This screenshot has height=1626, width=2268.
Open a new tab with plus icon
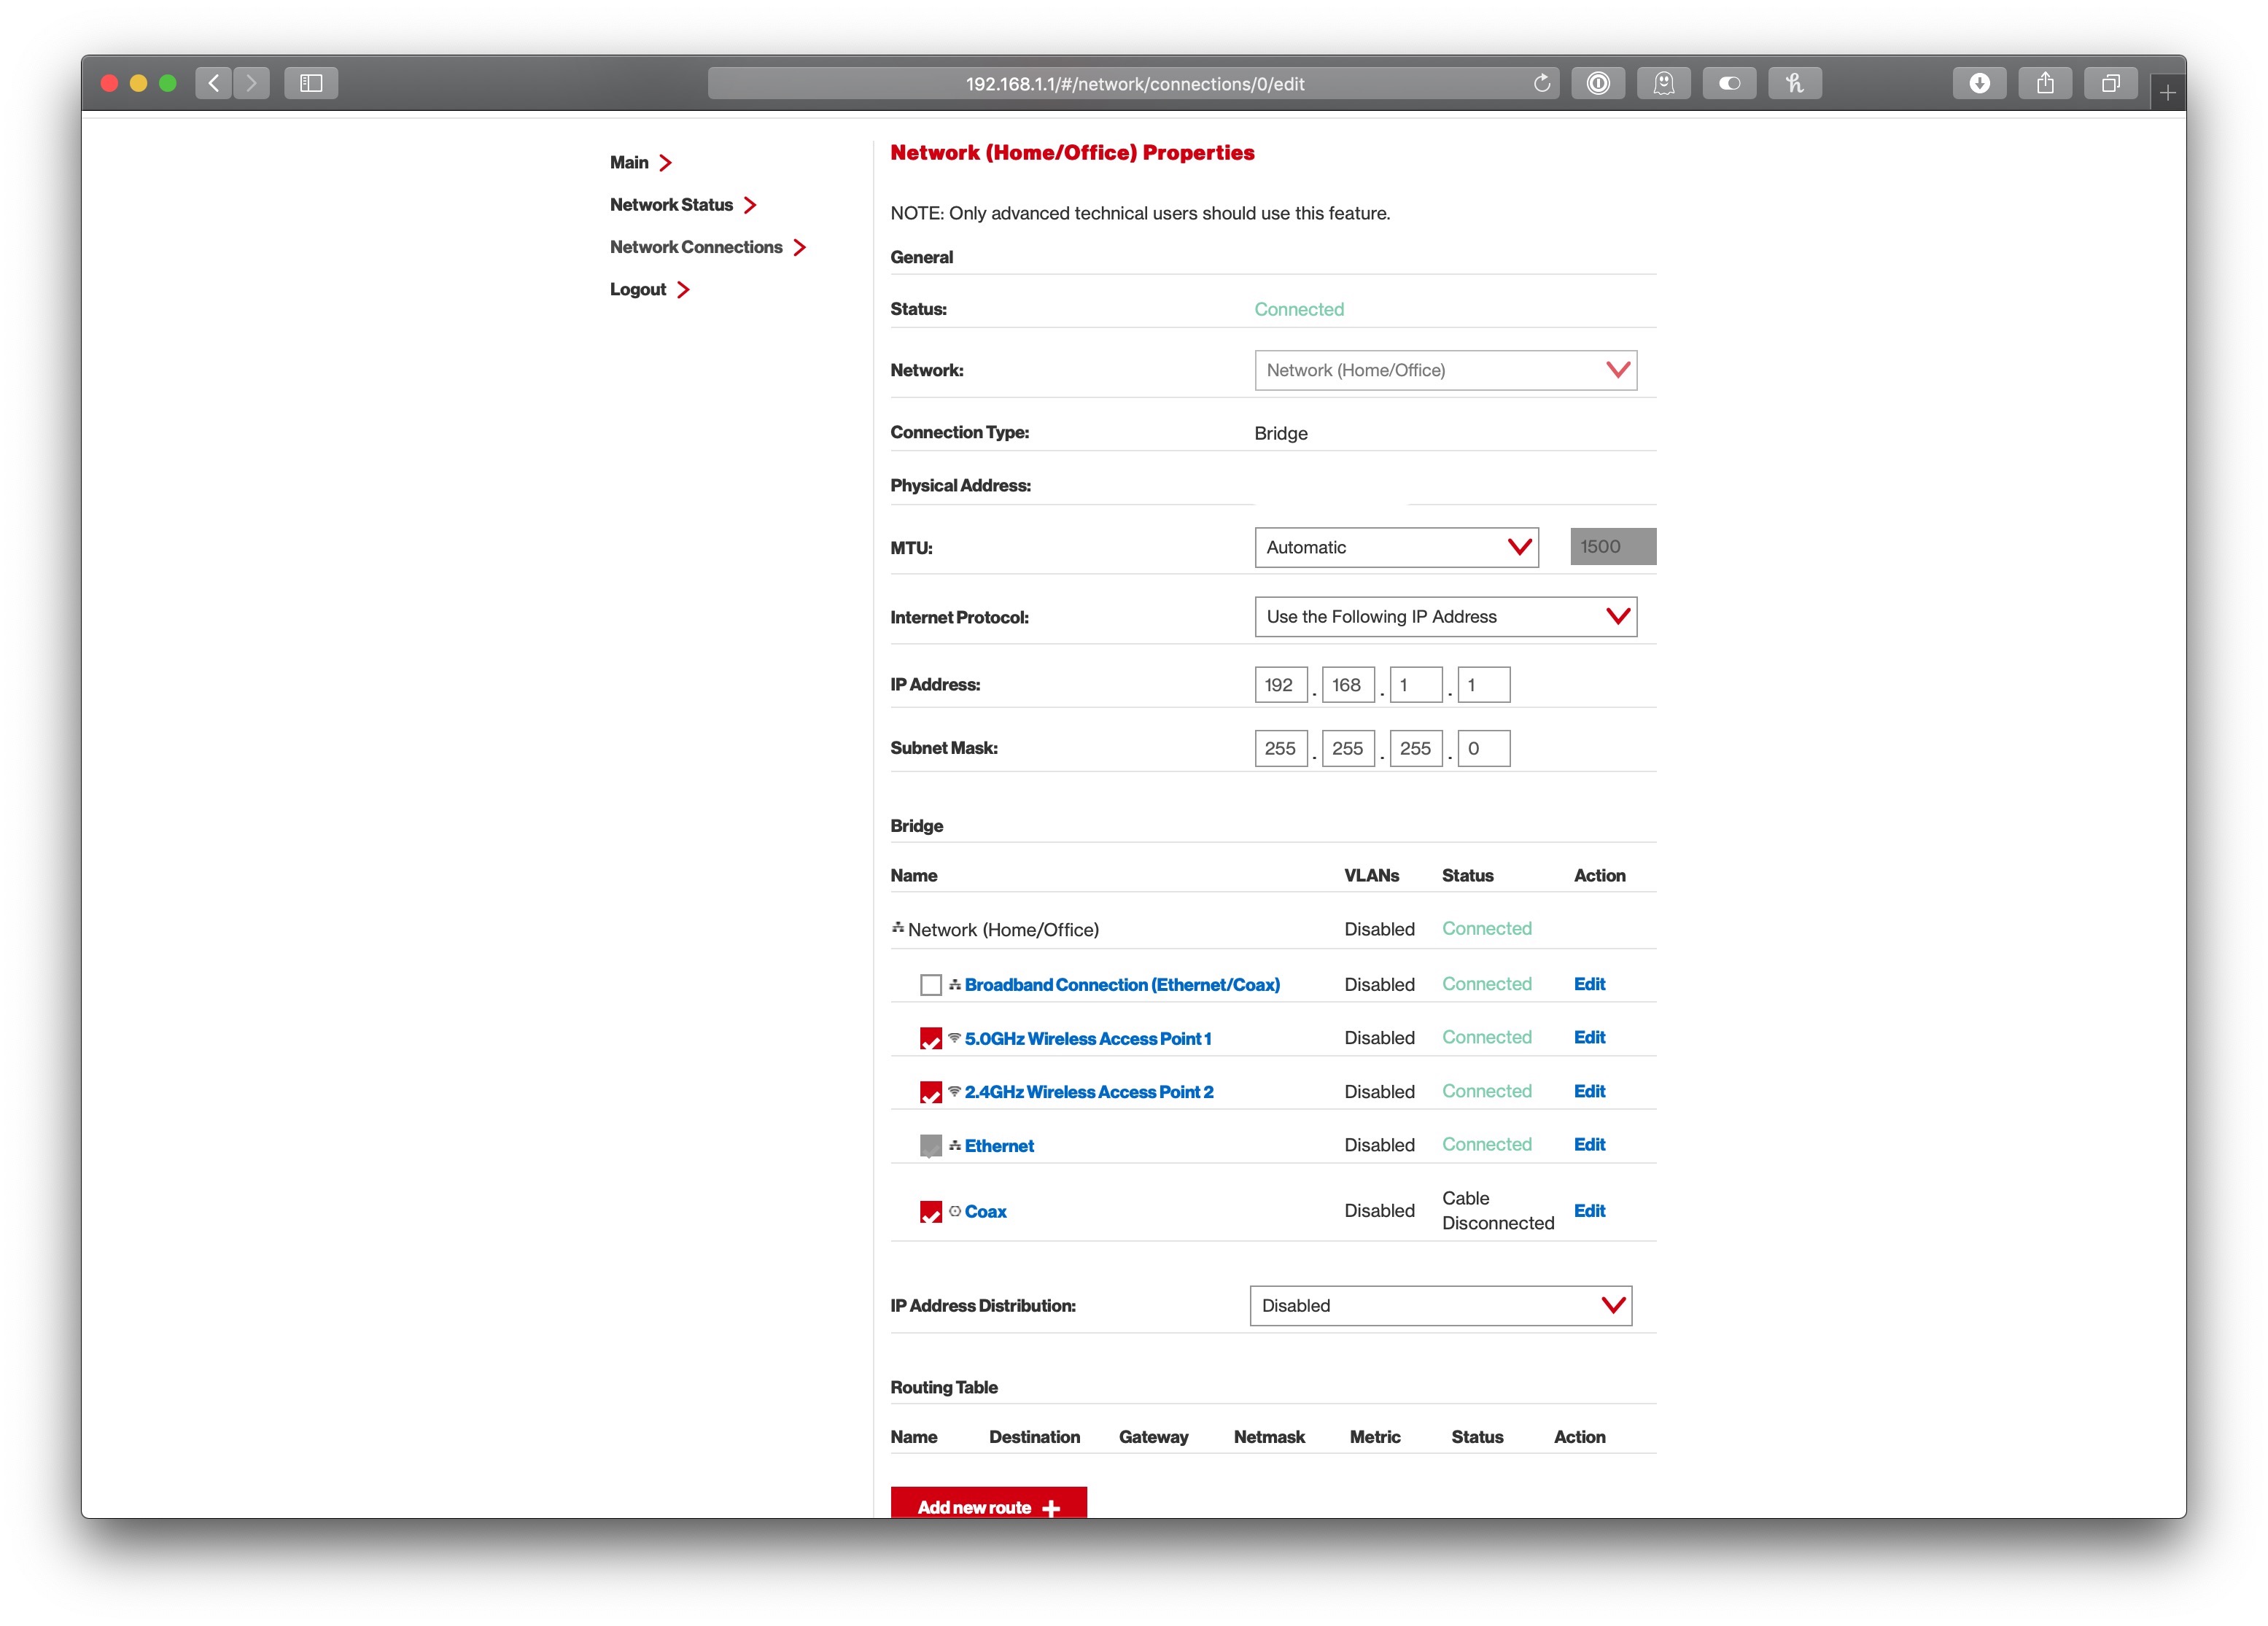(x=2167, y=93)
